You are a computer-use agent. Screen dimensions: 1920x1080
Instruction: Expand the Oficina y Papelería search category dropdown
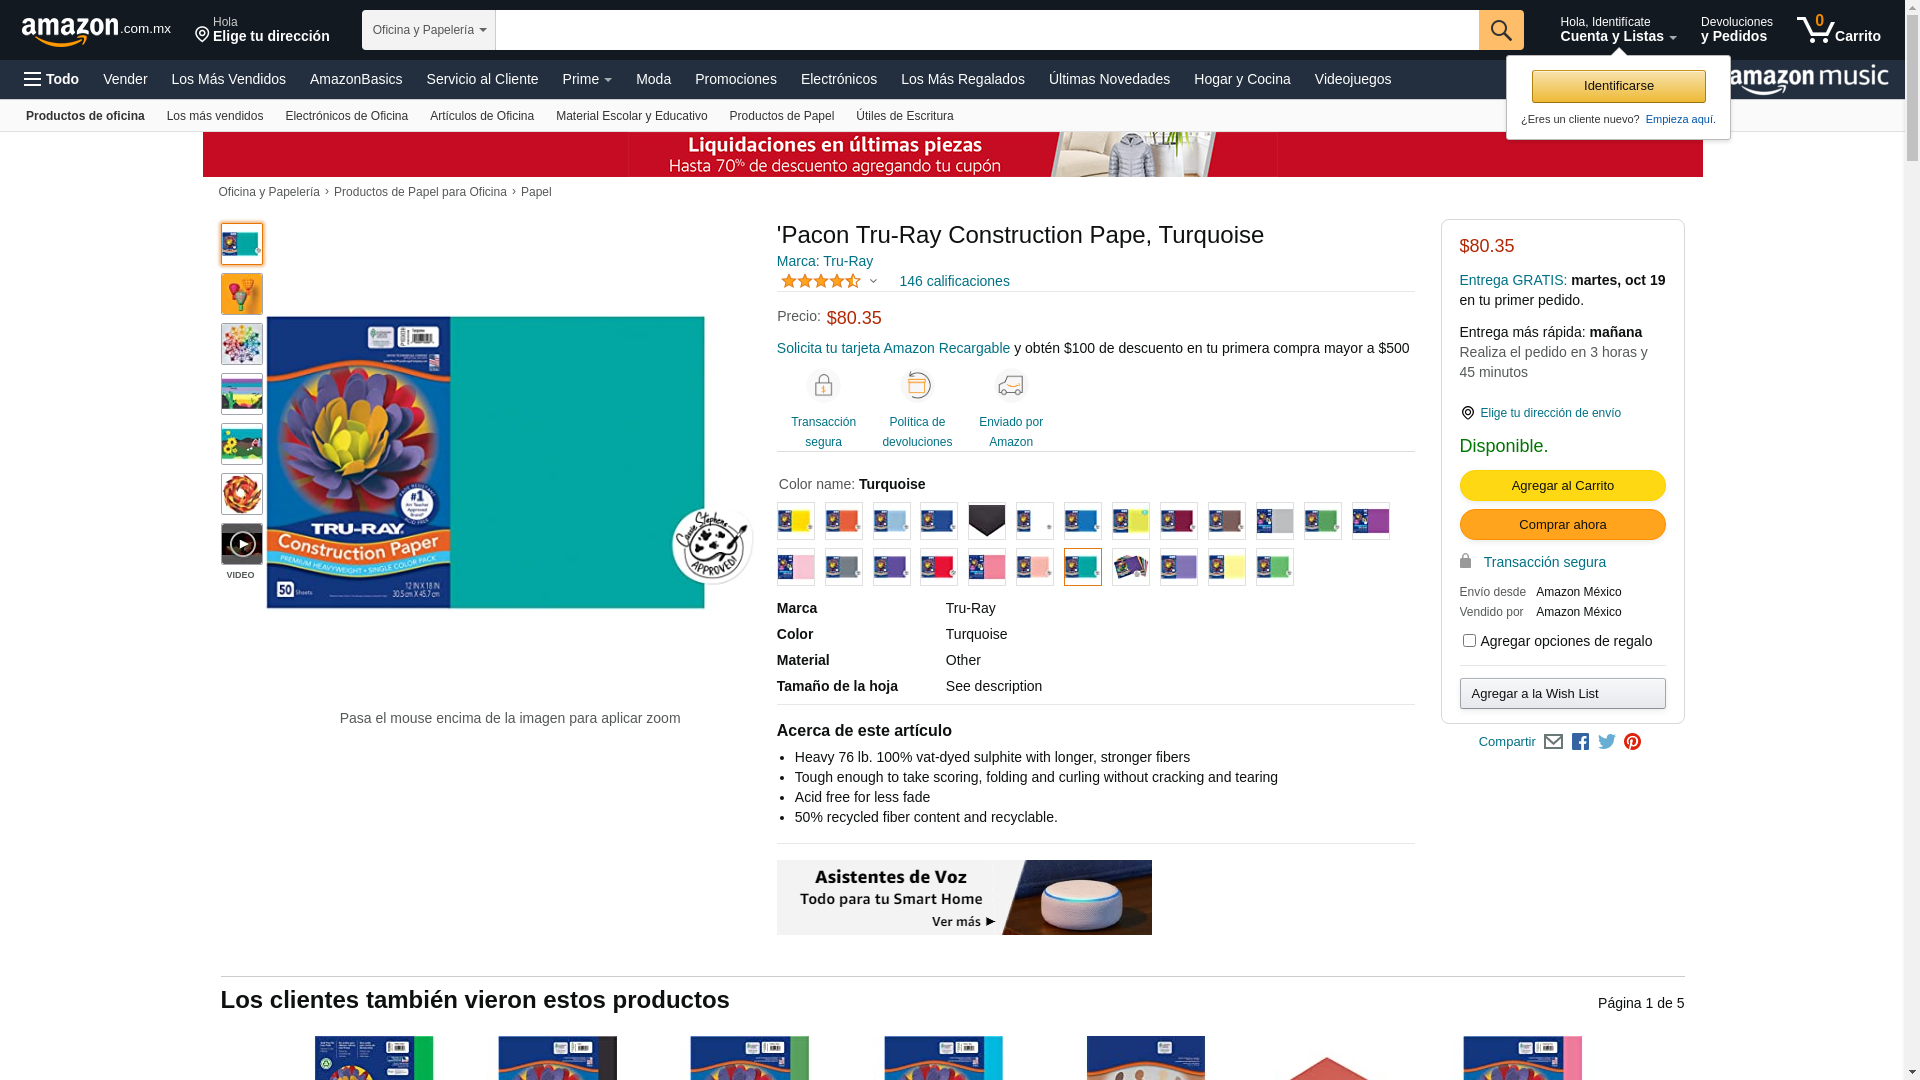pyautogui.click(x=428, y=30)
